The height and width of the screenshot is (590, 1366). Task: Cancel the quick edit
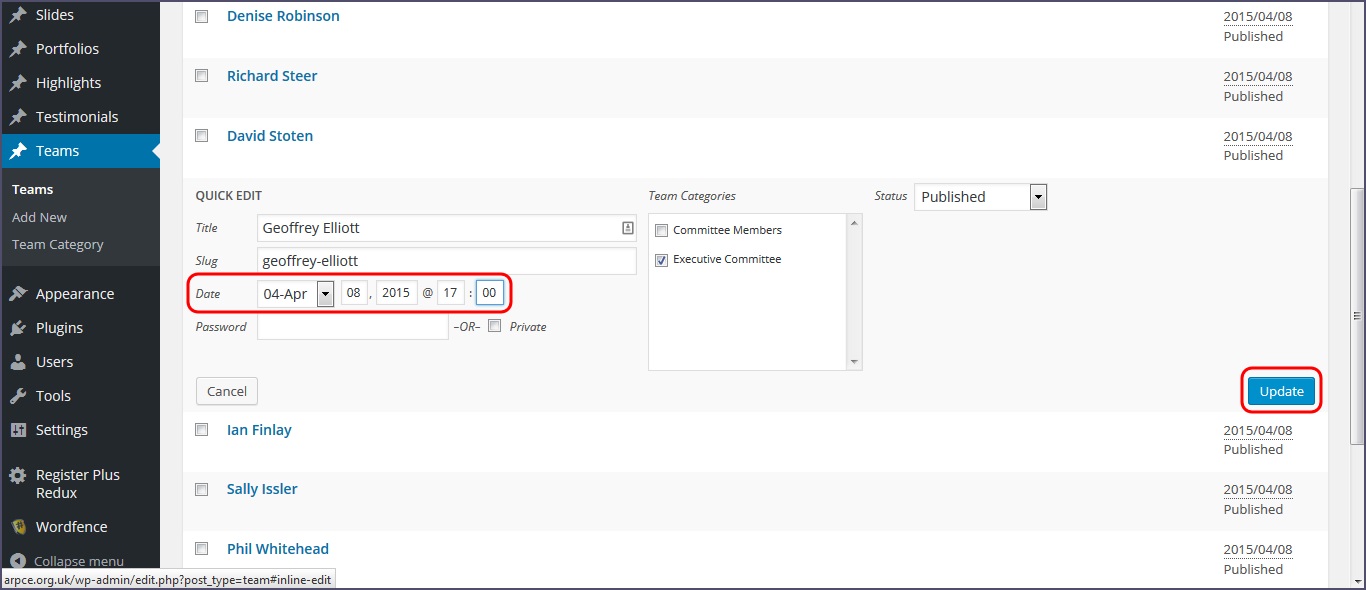[x=227, y=391]
